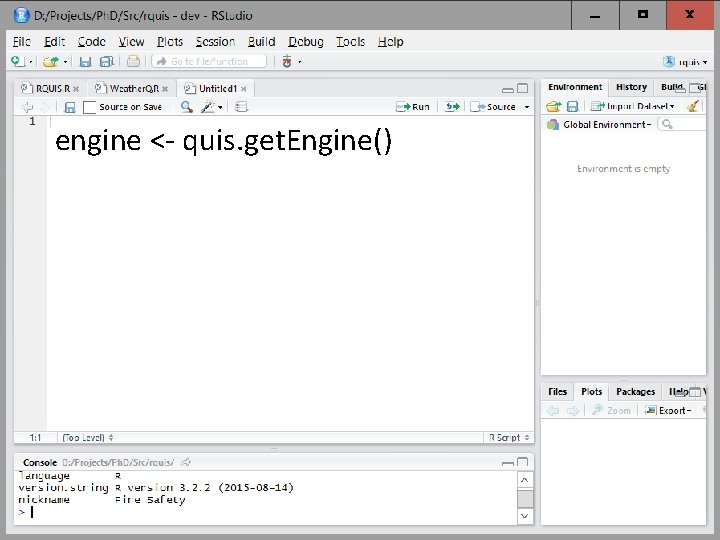Save the current document from main toolbar
The image size is (720, 540).
click(x=85, y=62)
